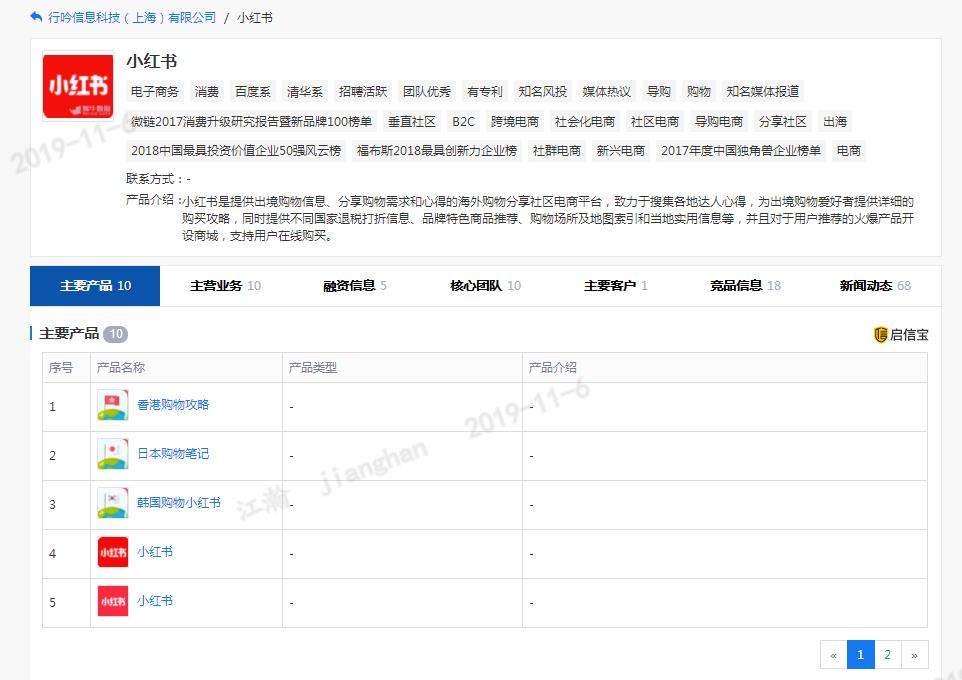Click the 香港购物攻略 product icon

click(x=113, y=405)
